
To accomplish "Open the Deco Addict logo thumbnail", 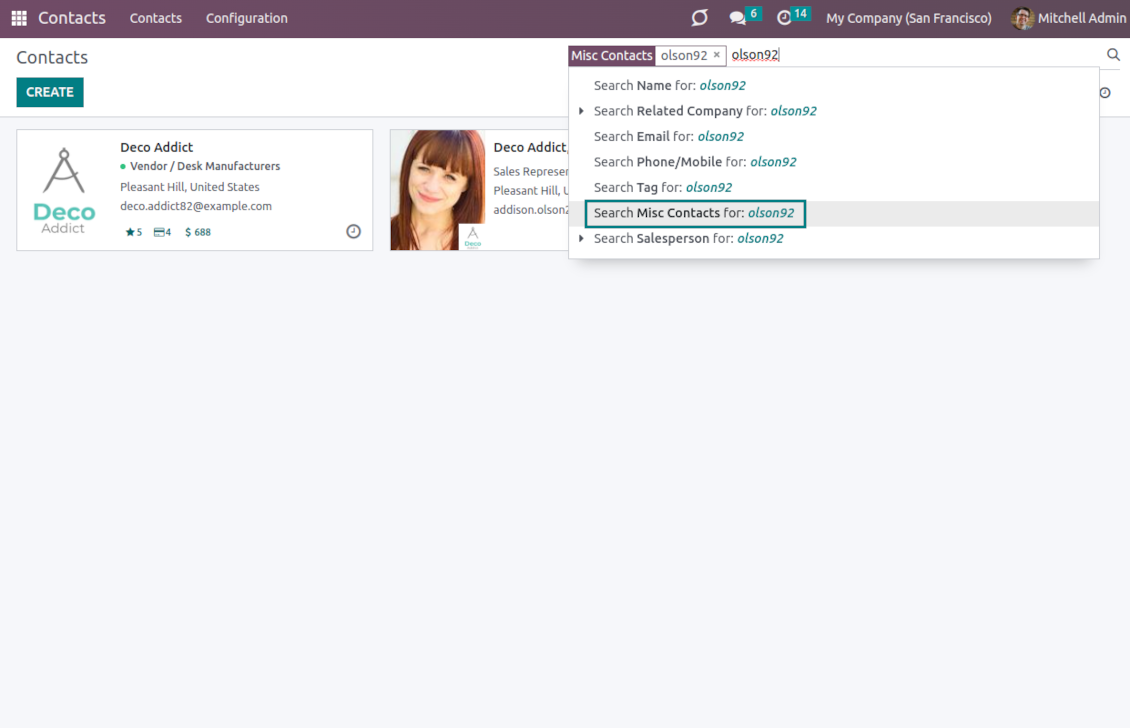I will pos(65,190).
